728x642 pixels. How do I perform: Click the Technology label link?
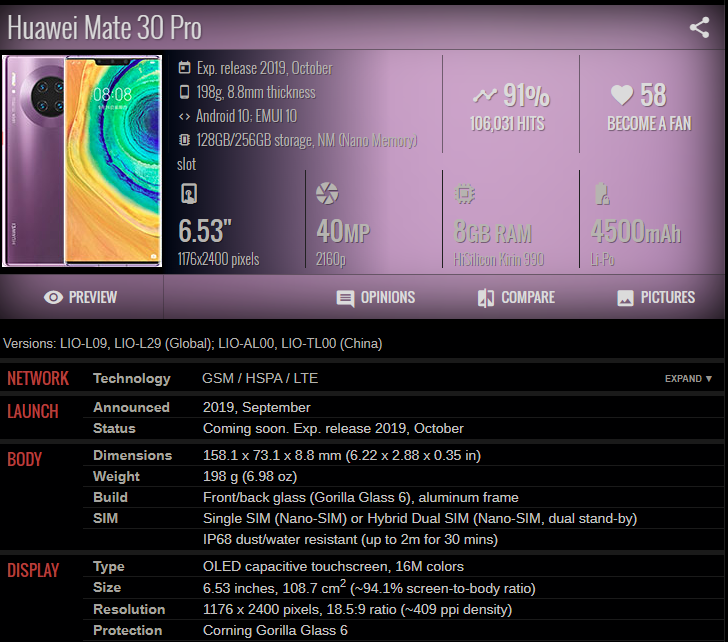[132, 378]
